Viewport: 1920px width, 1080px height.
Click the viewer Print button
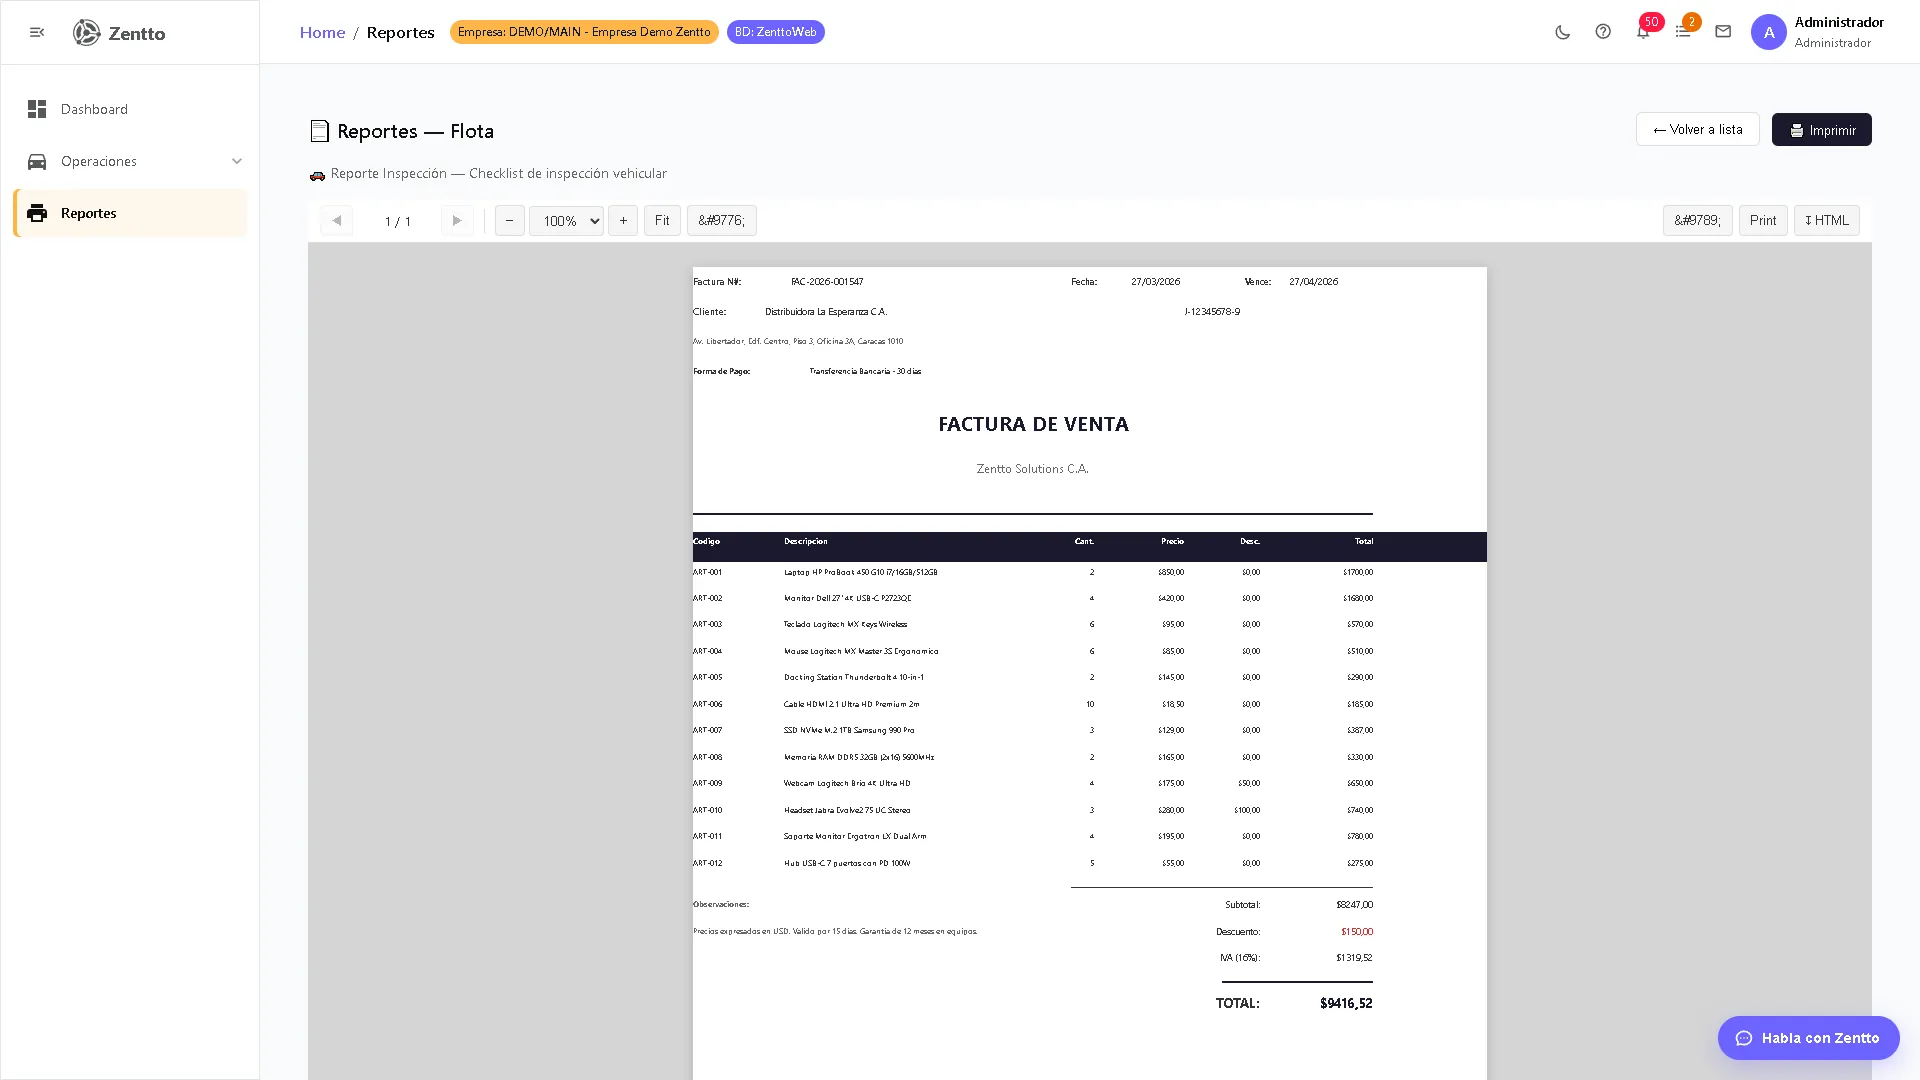[x=1763, y=221]
